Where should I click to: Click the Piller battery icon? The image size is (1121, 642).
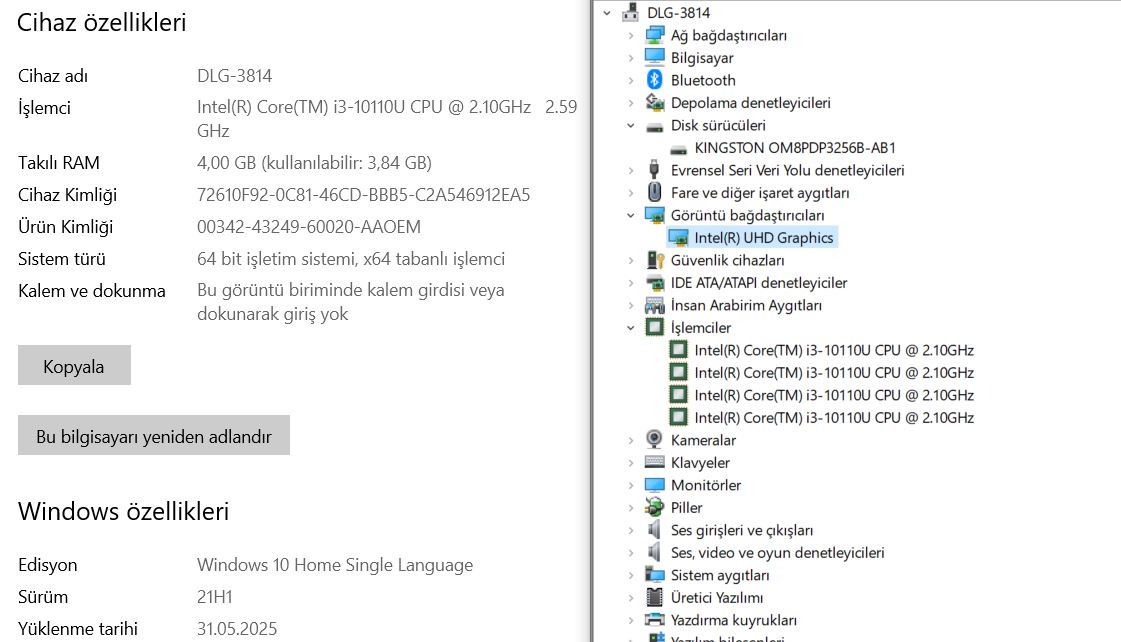point(654,508)
